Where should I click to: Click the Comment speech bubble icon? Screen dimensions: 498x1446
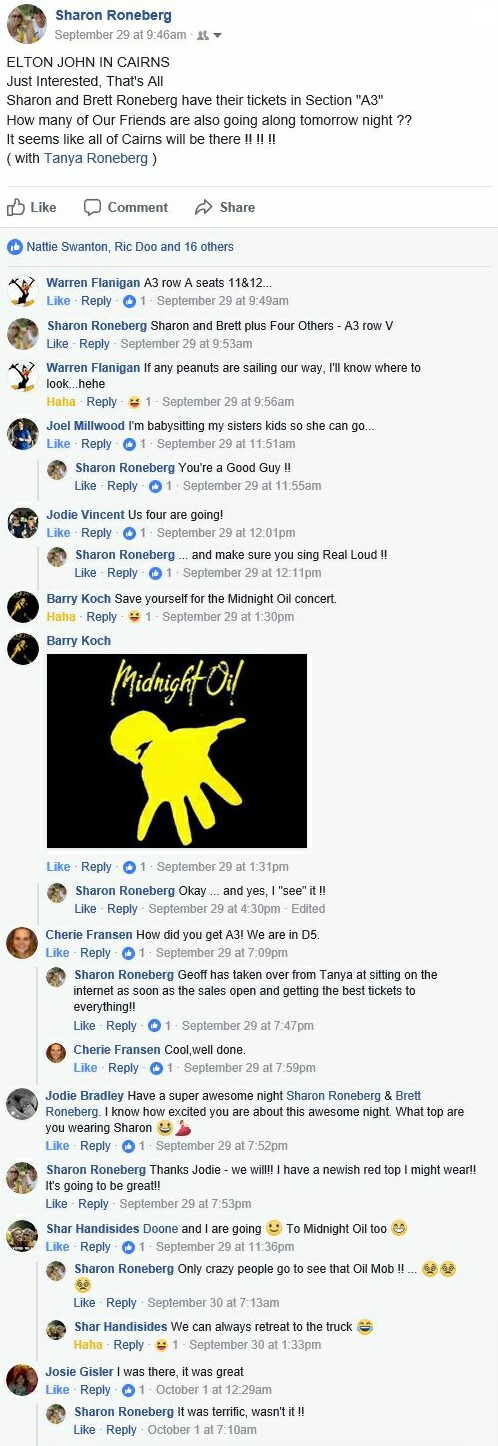point(92,207)
